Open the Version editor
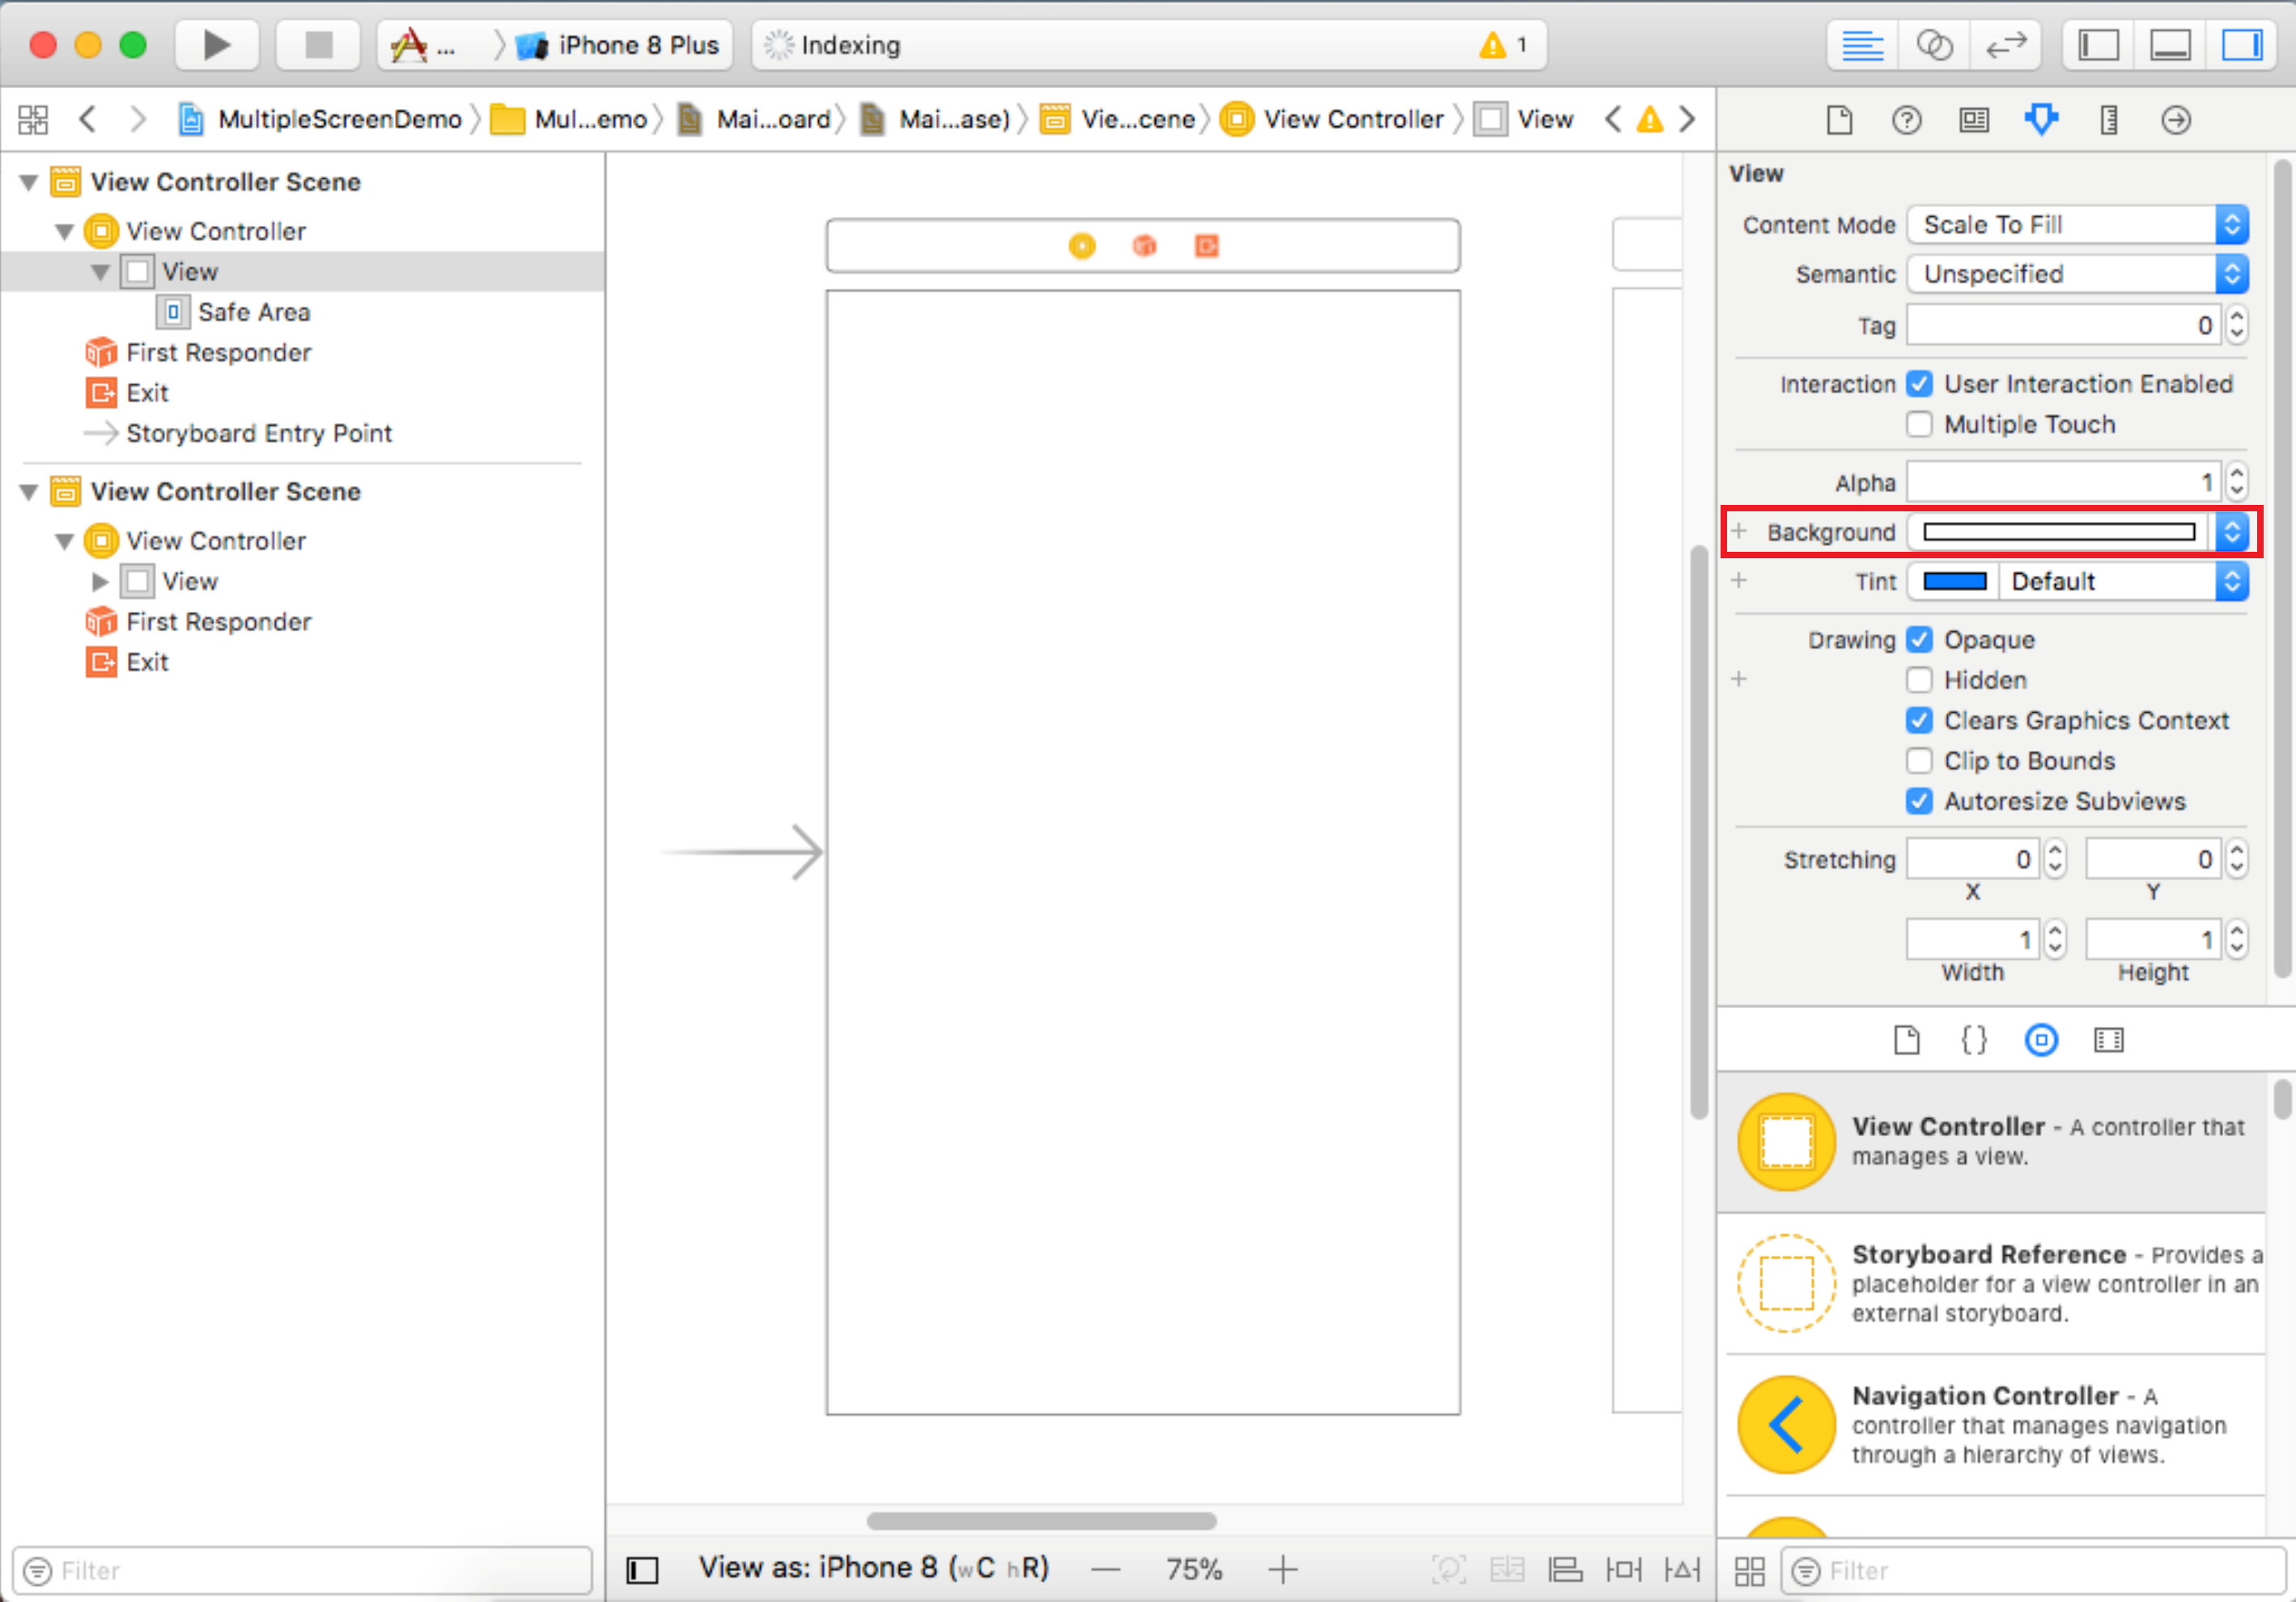Viewport: 2296px width, 1602px height. pyautogui.click(x=2005, y=45)
